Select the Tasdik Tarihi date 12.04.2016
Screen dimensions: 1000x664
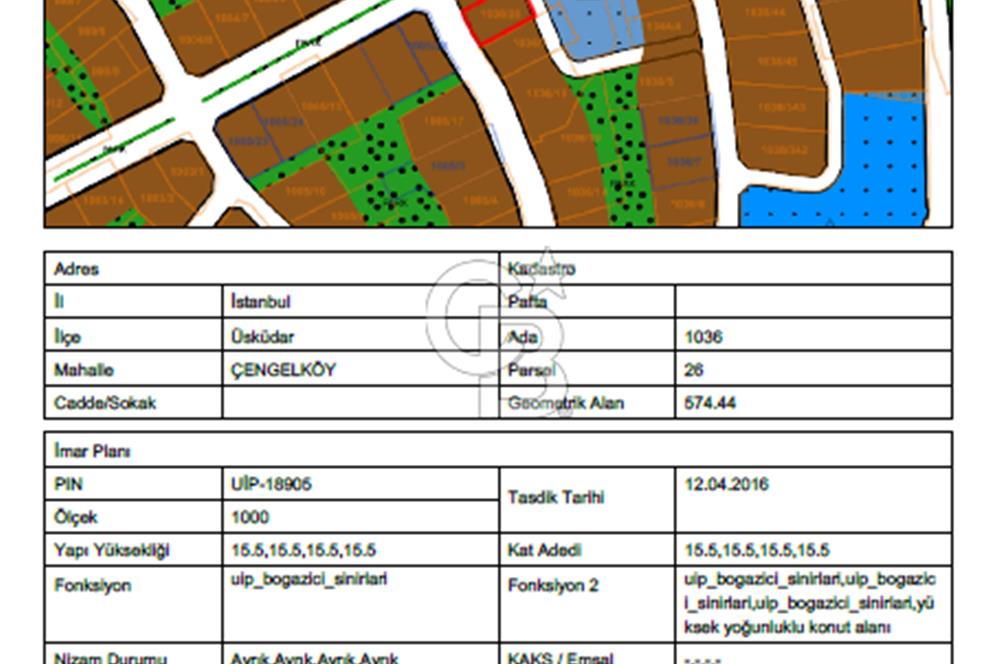point(726,484)
